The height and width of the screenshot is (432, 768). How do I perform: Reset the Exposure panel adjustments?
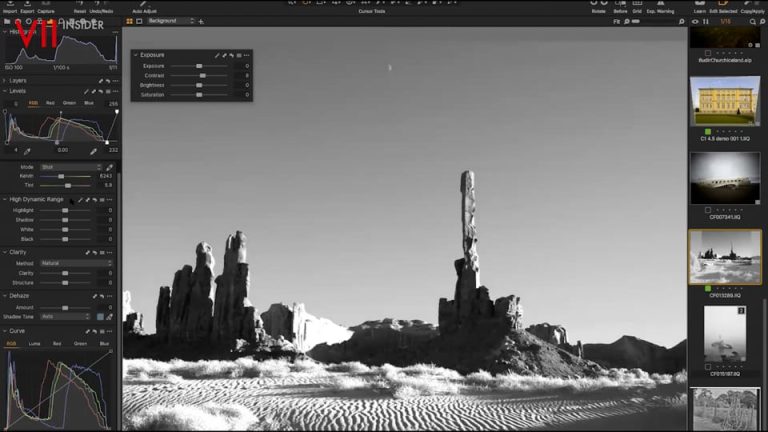point(232,55)
